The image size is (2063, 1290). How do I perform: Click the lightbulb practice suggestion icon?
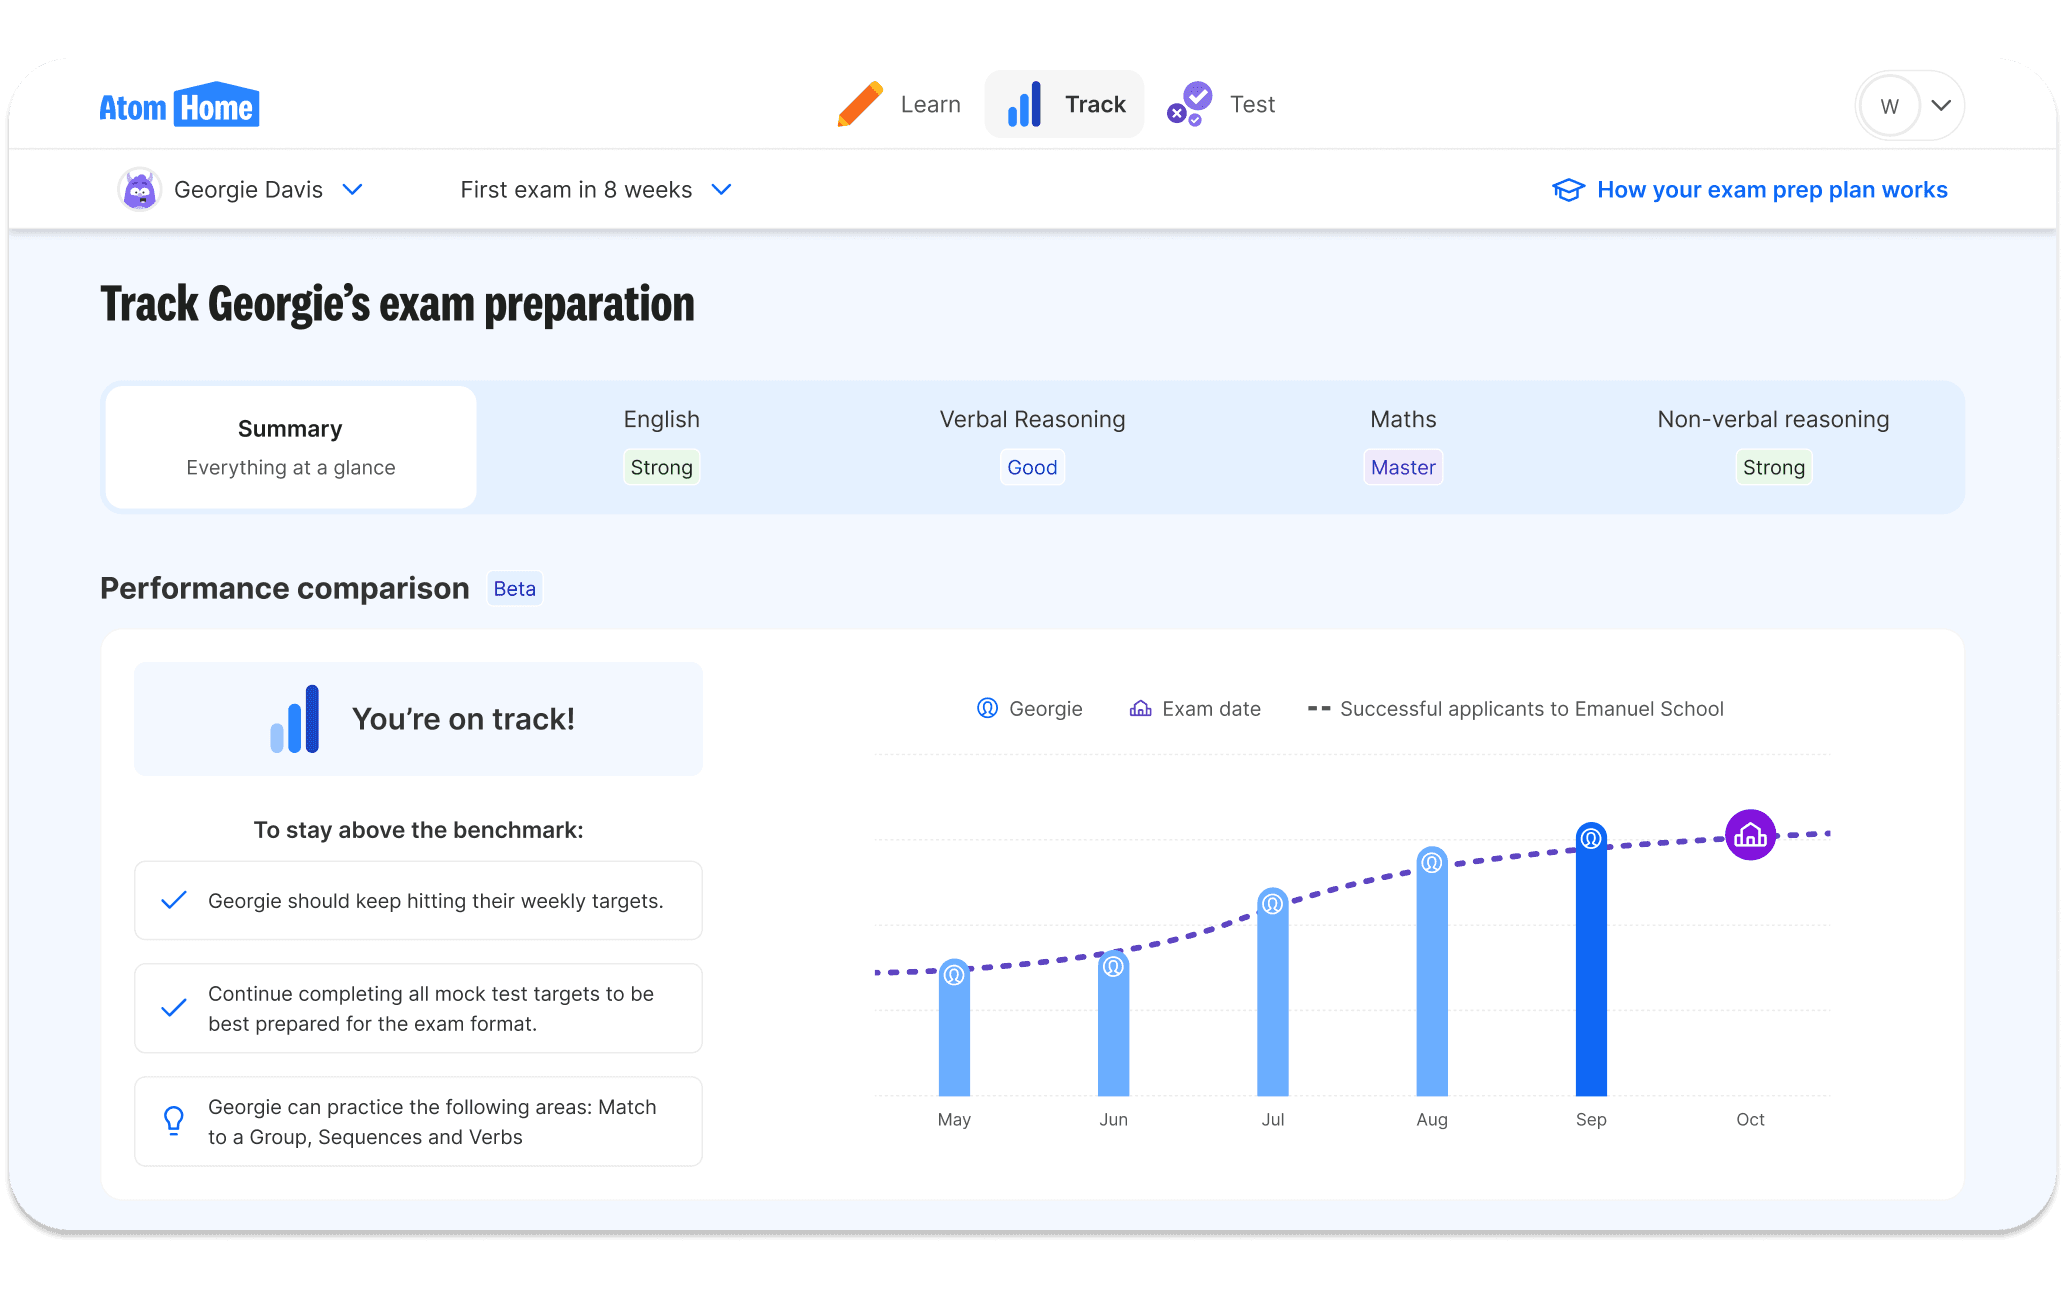pos(174,1121)
